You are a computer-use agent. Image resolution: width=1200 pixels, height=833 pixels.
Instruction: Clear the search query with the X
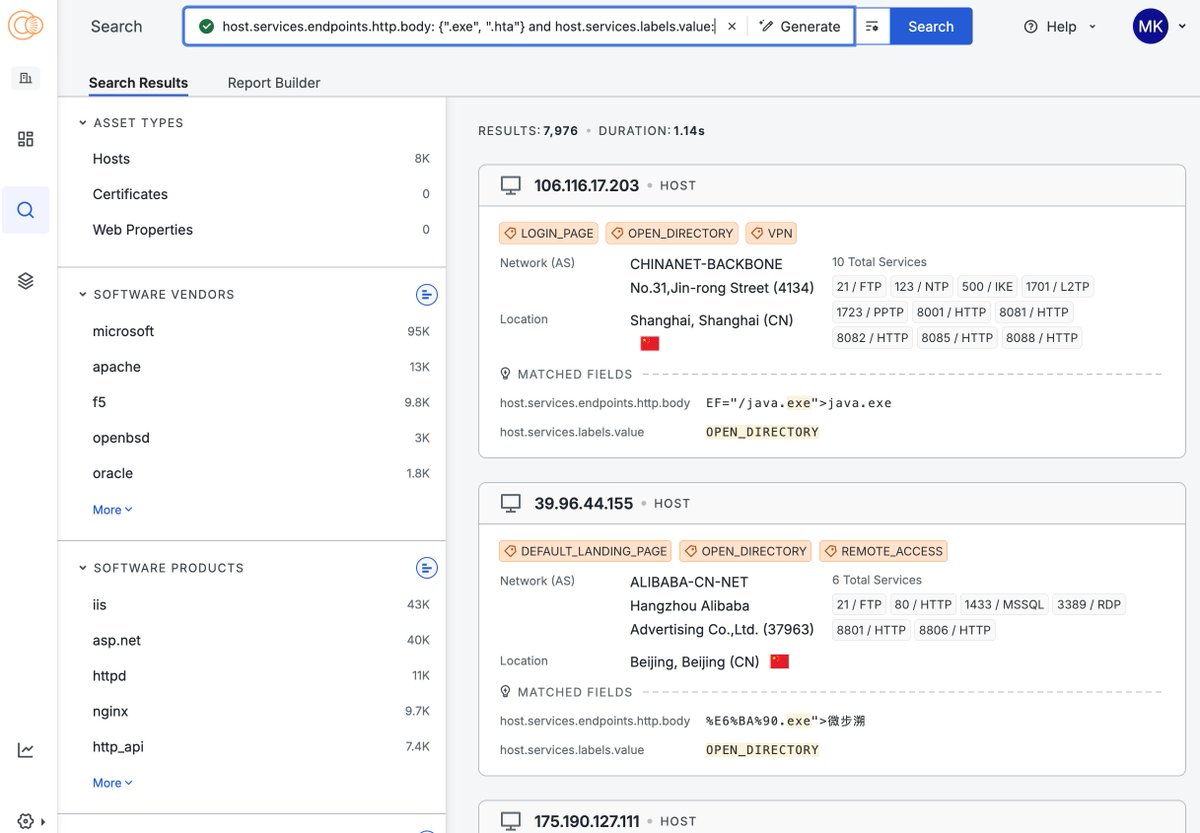click(x=732, y=27)
